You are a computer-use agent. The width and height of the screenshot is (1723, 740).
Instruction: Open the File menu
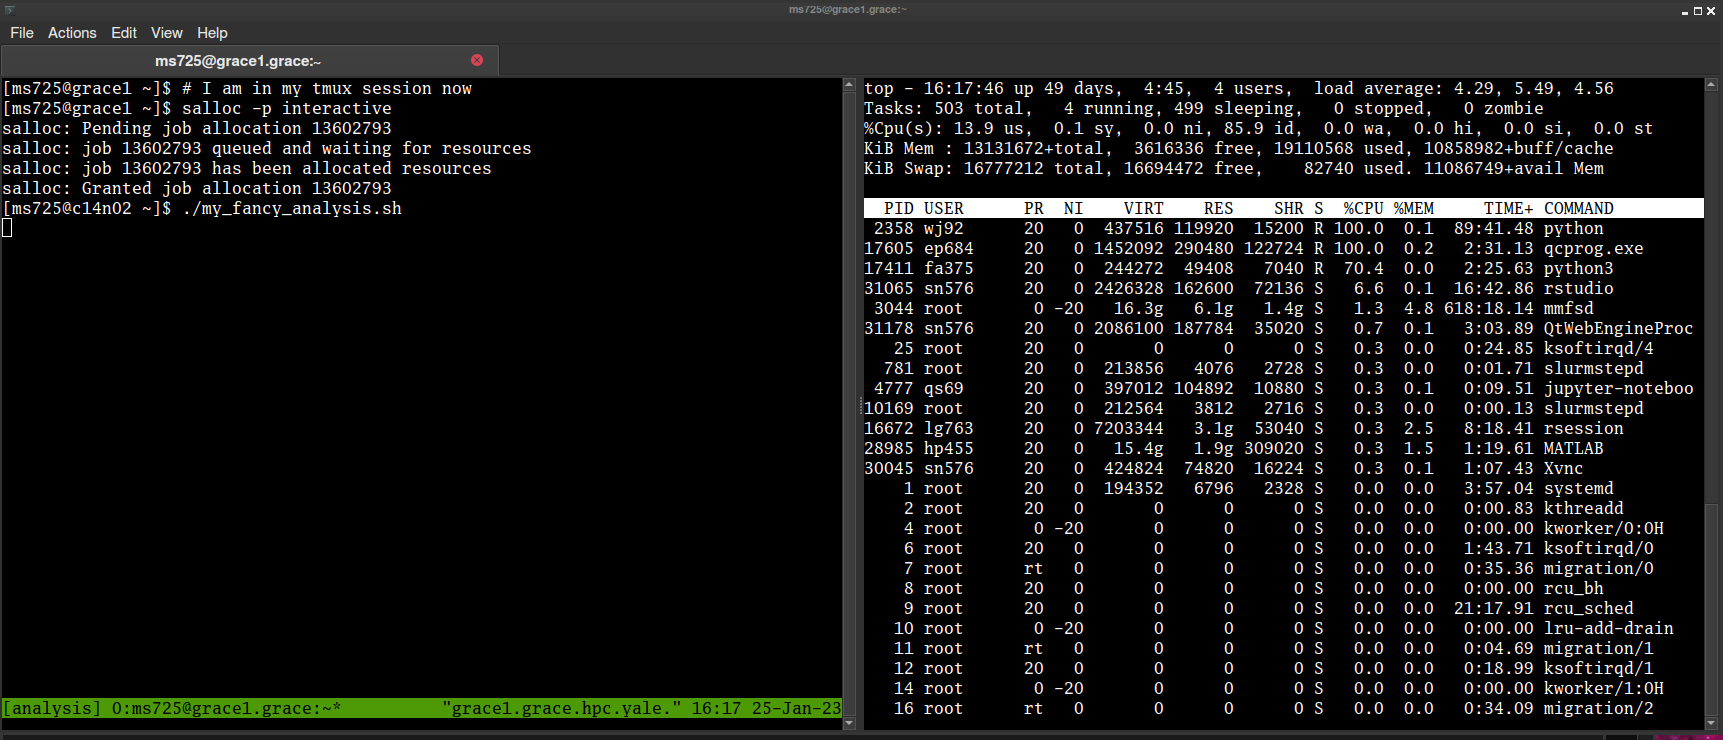[22, 33]
